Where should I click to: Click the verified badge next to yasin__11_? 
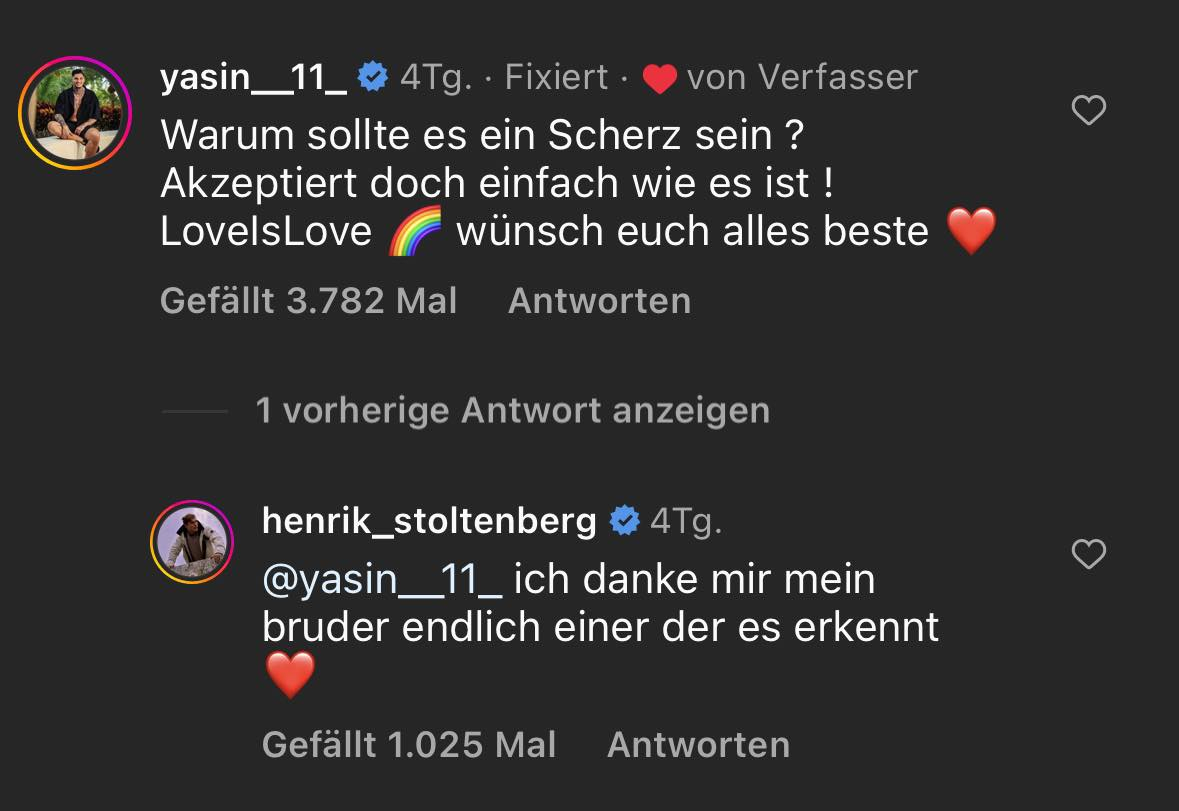373,77
